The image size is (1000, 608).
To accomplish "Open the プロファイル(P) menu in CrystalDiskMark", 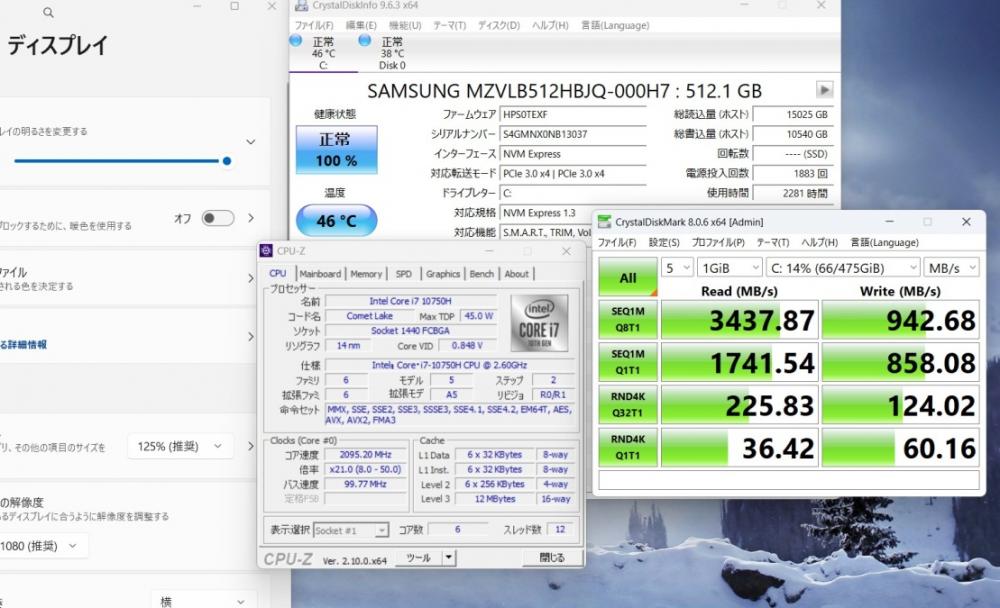I will (x=718, y=242).
